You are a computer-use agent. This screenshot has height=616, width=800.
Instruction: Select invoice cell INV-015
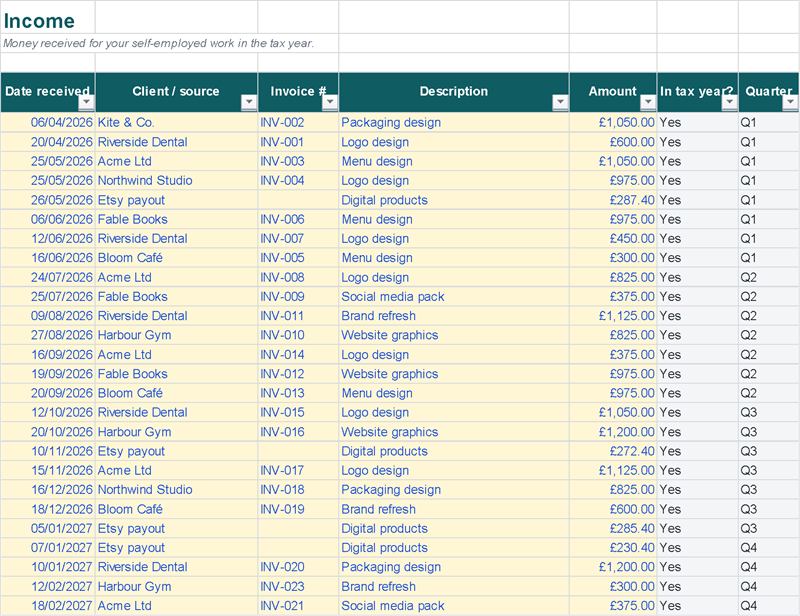coord(298,412)
